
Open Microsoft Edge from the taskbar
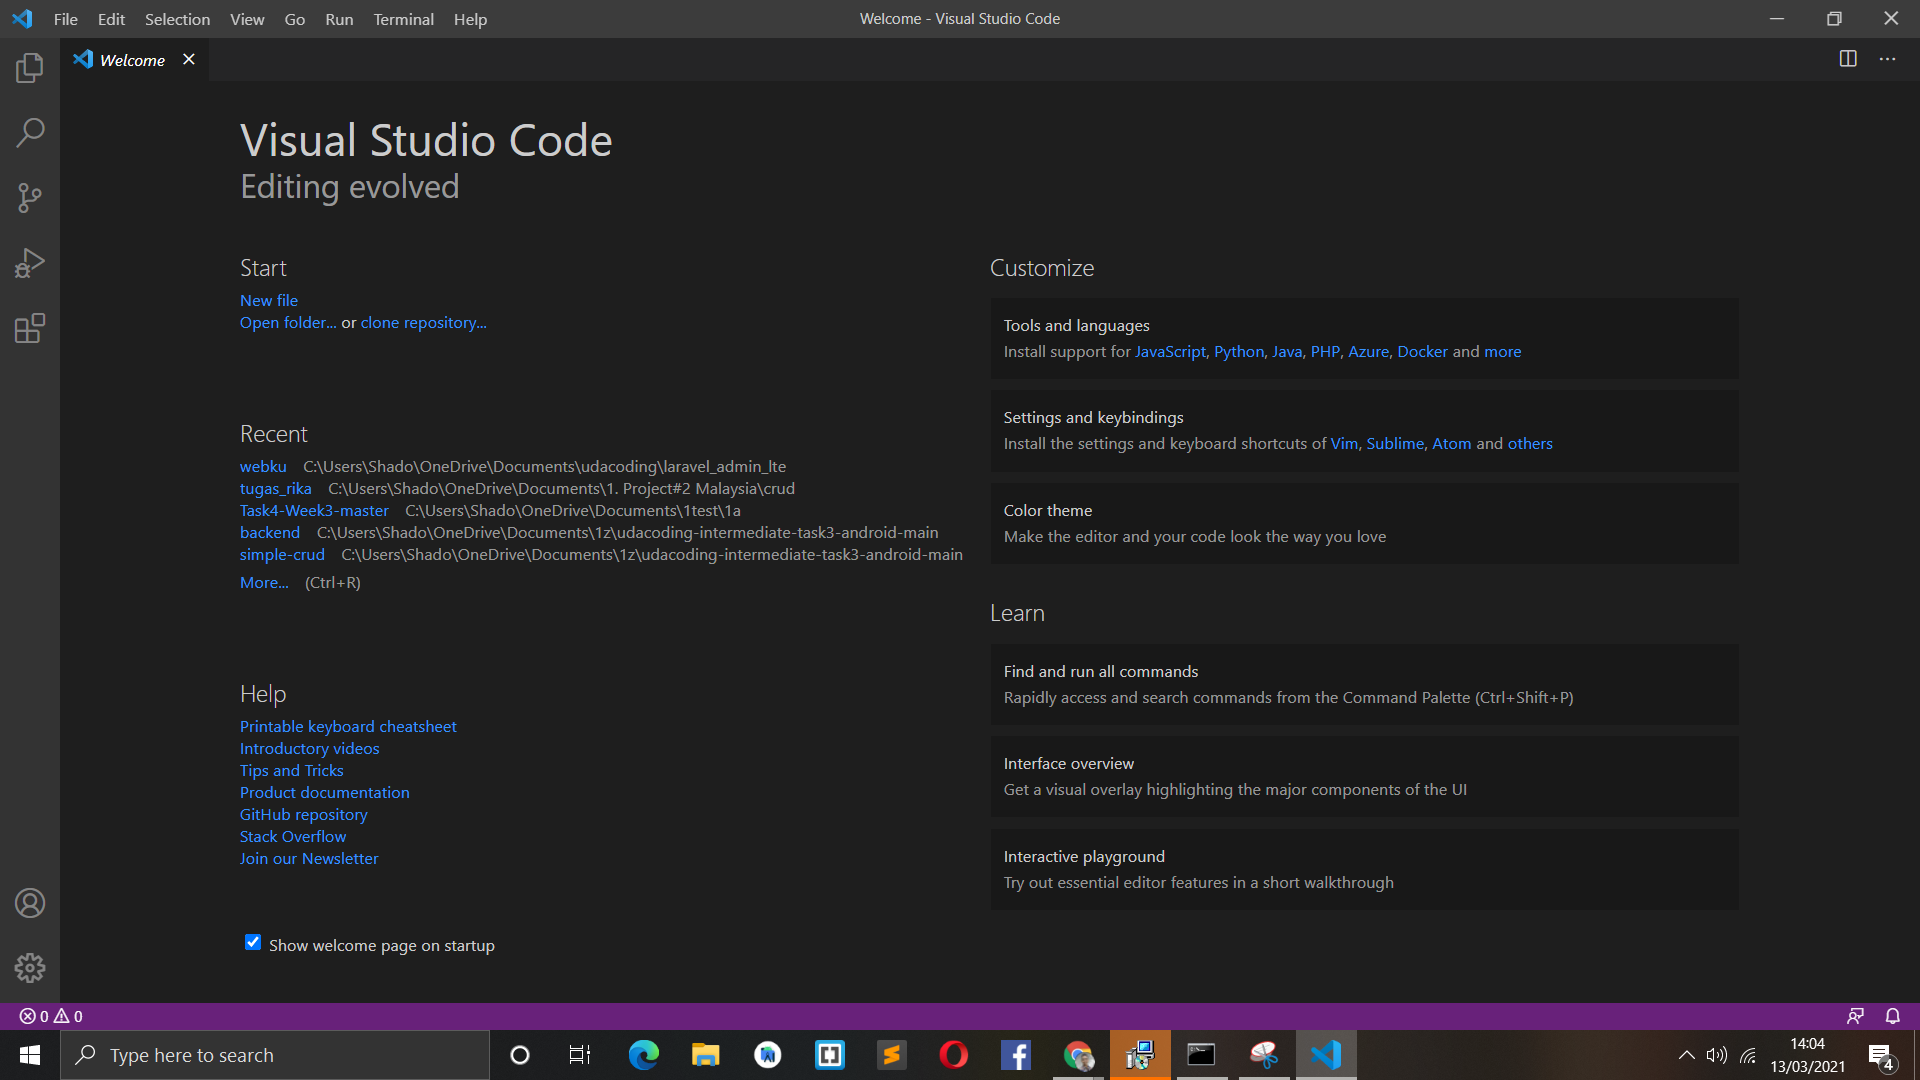(x=643, y=1054)
